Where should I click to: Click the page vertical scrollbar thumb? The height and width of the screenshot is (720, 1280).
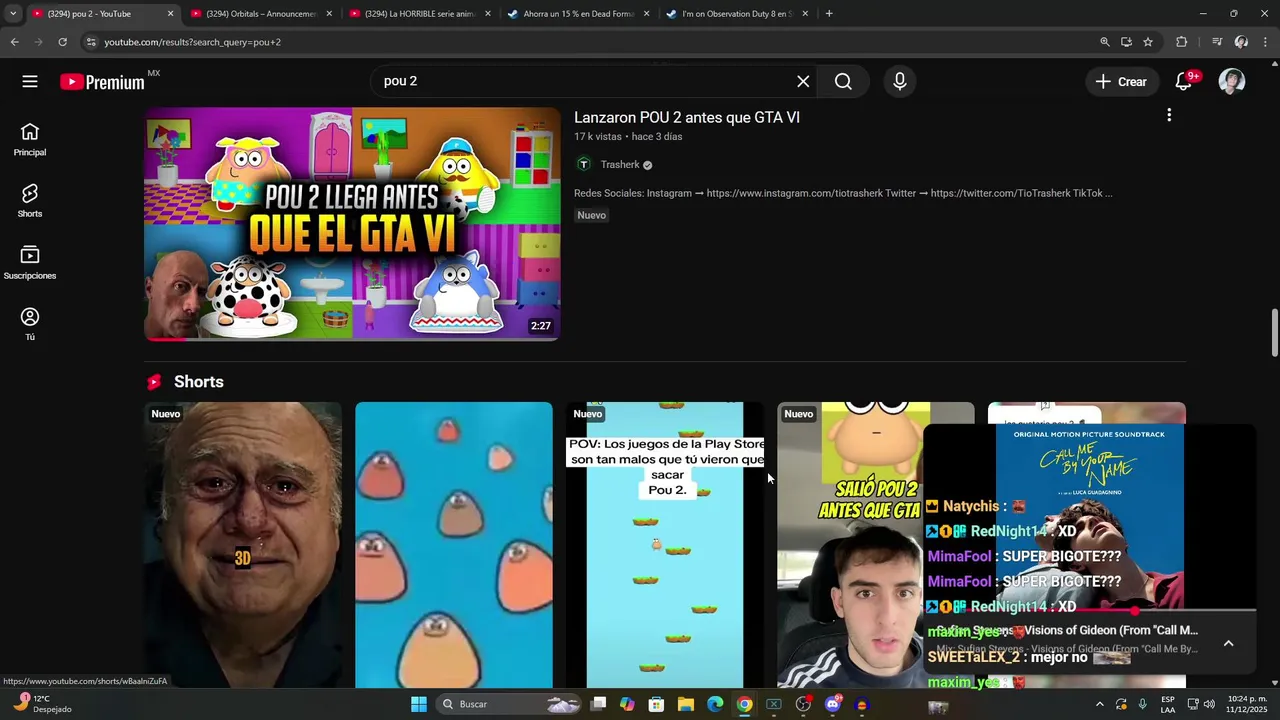pyautogui.click(x=1274, y=332)
